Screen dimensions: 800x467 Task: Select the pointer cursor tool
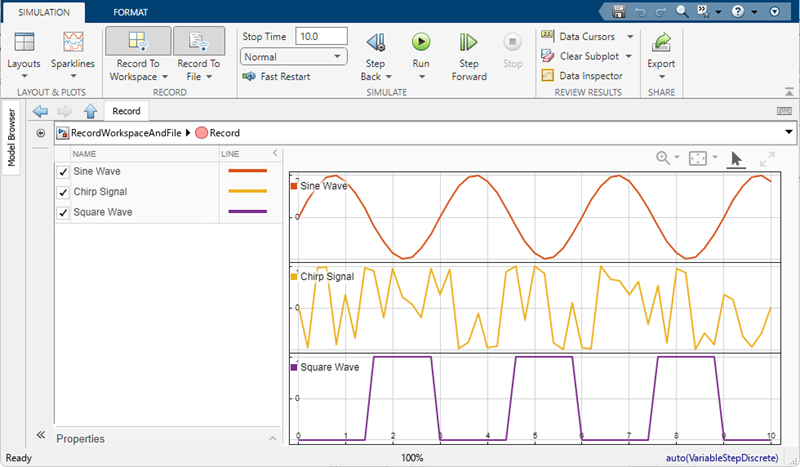click(736, 159)
